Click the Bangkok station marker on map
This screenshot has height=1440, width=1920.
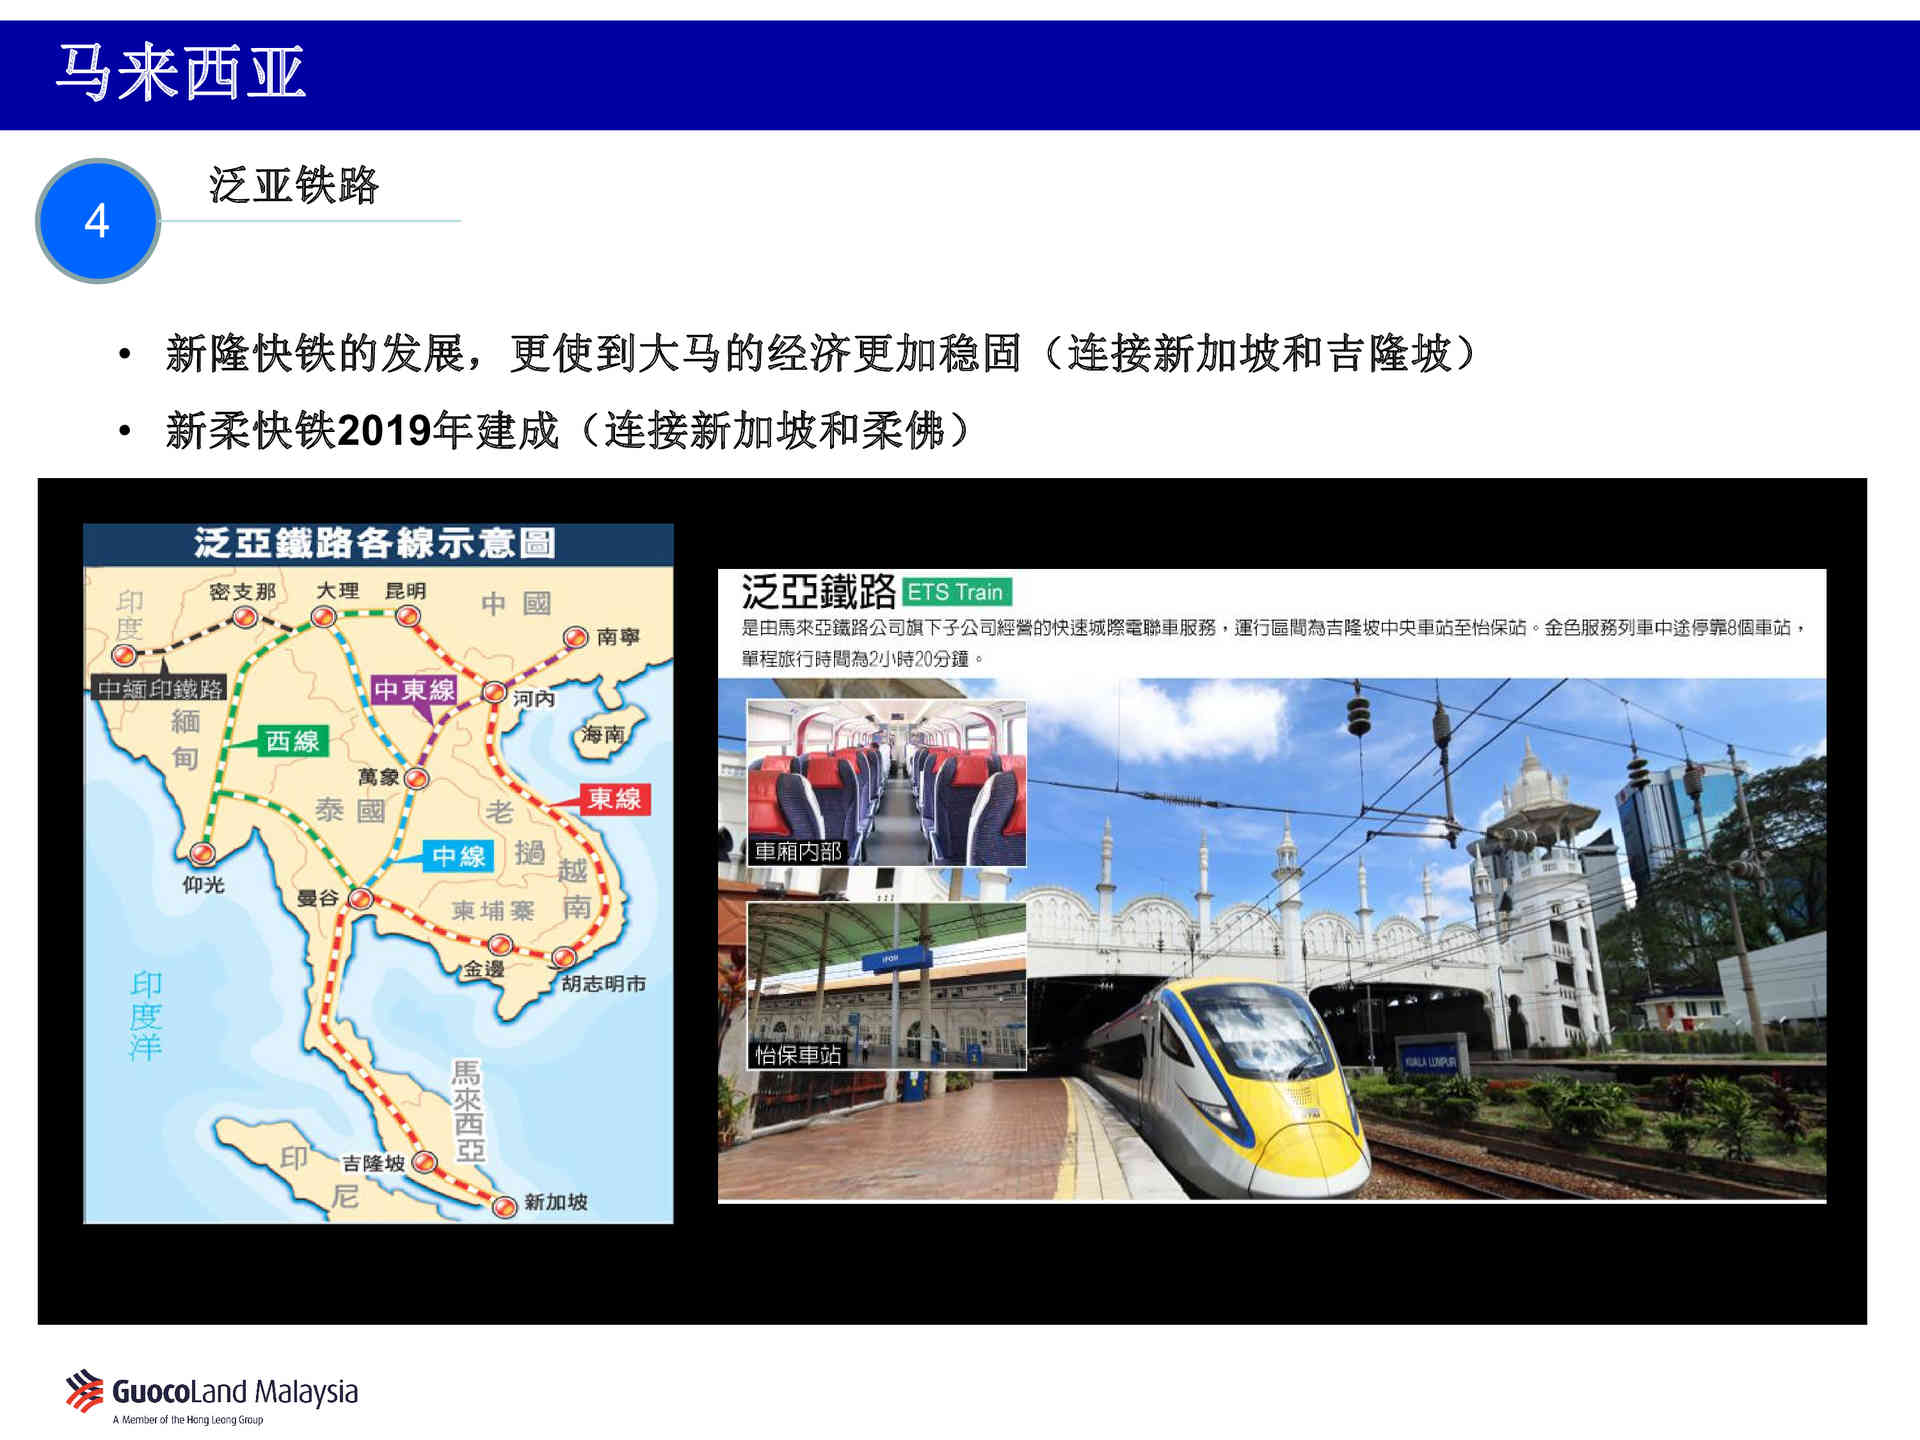pyautogui.click(x=361, y=899)
